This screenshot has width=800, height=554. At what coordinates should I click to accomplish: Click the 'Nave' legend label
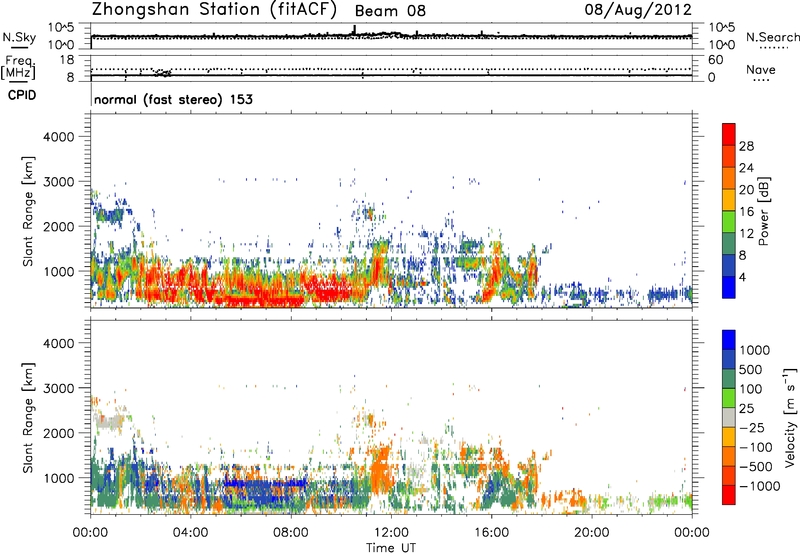[x=761, y=70]
